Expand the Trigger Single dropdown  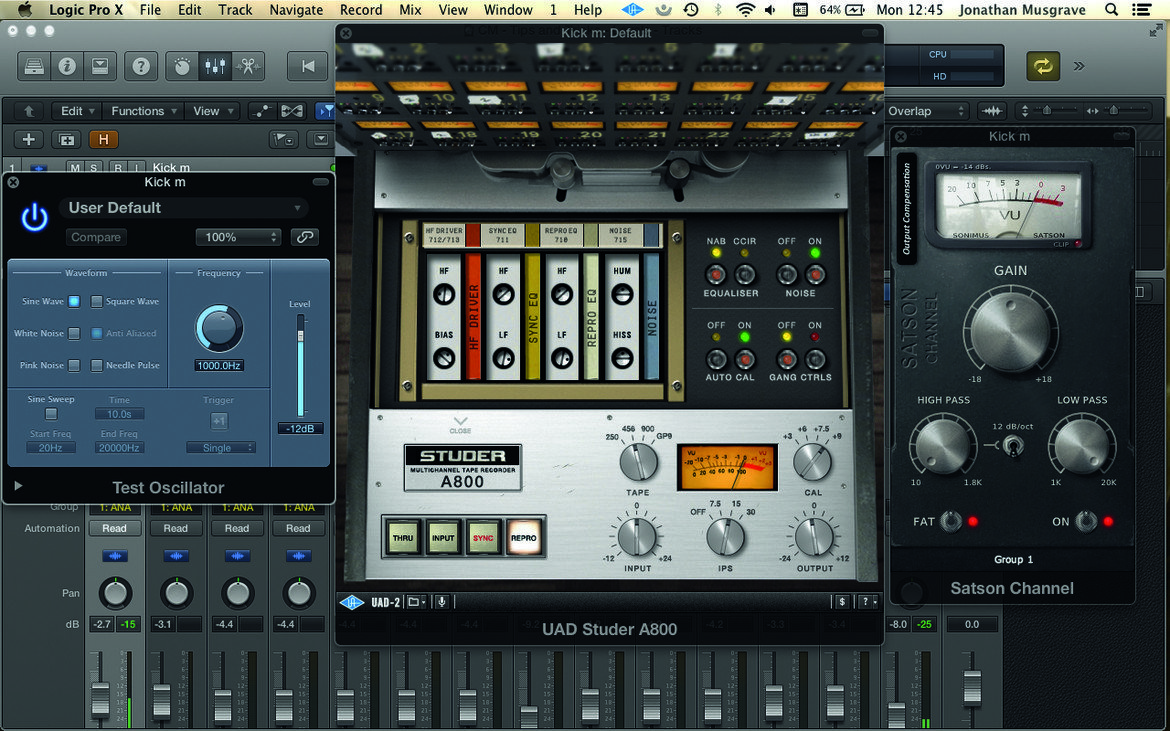click(220, 448)
